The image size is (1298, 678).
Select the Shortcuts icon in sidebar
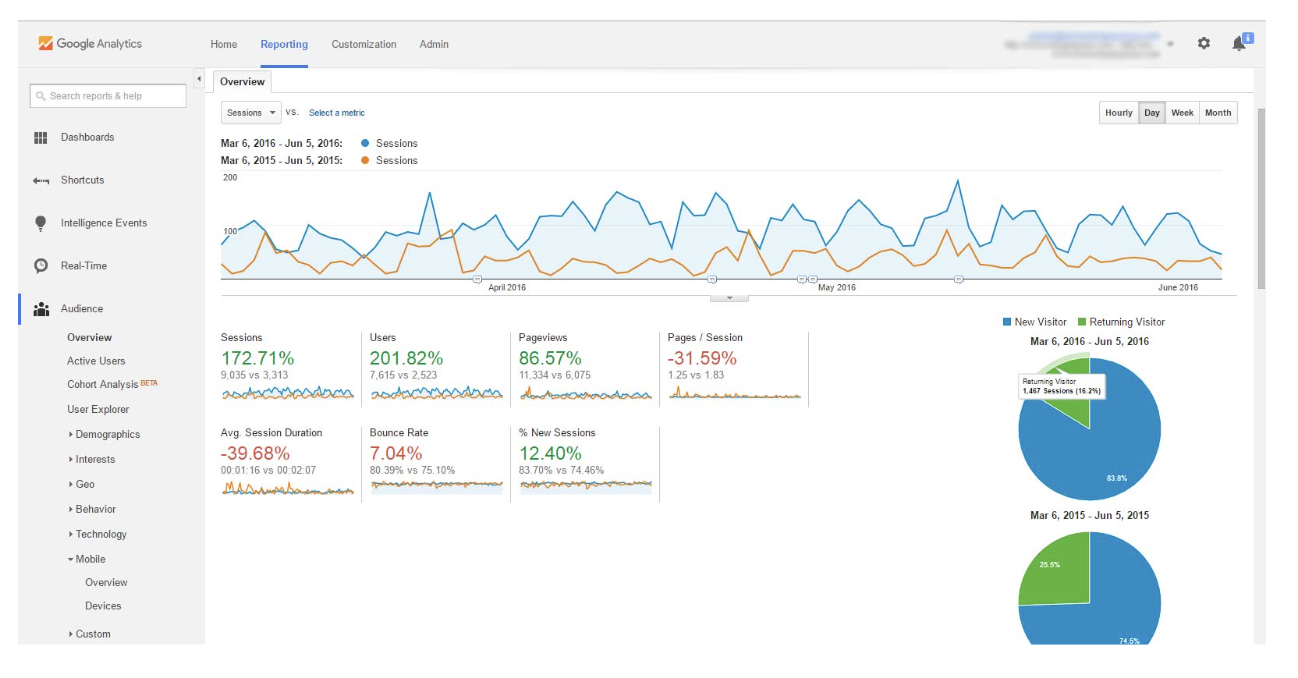click(x=41, y=180)
